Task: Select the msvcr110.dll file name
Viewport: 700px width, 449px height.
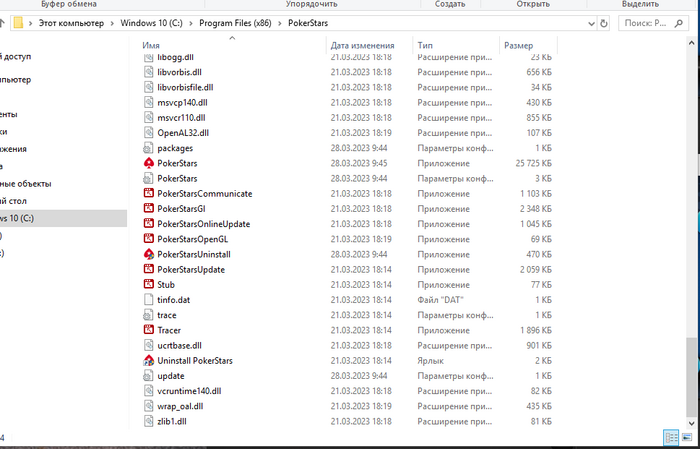Action: pyautogui.click(x=181, y=118)
